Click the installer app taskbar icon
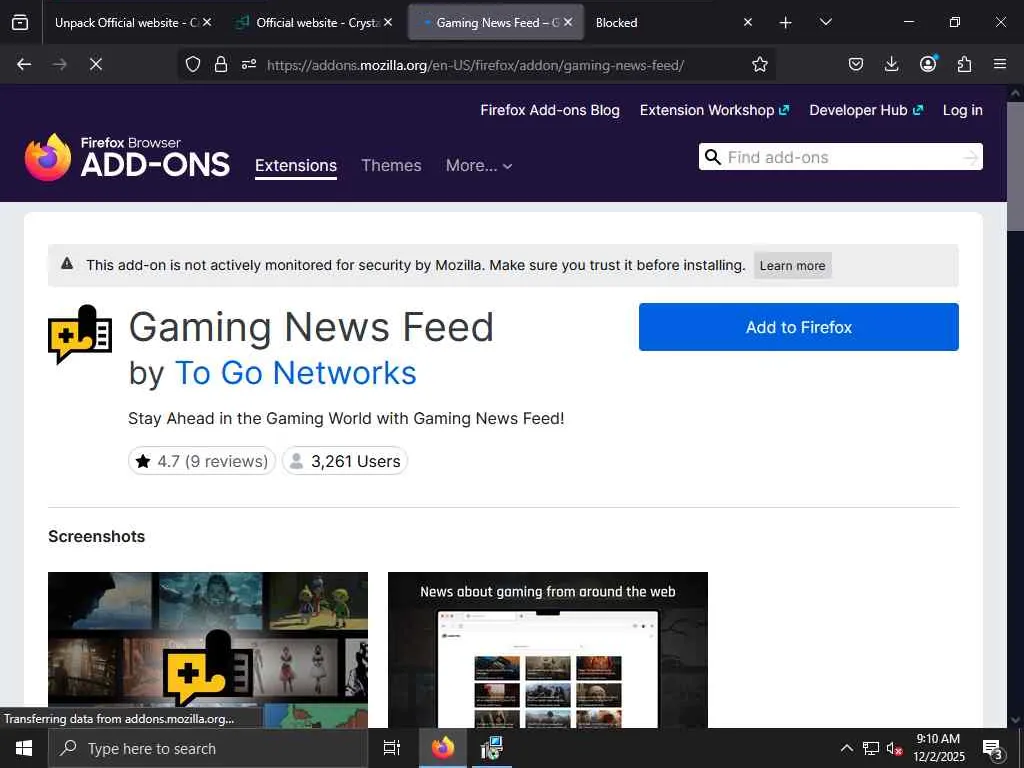Viewport: 1024px width, 768px height. click(x=491, y=748)
